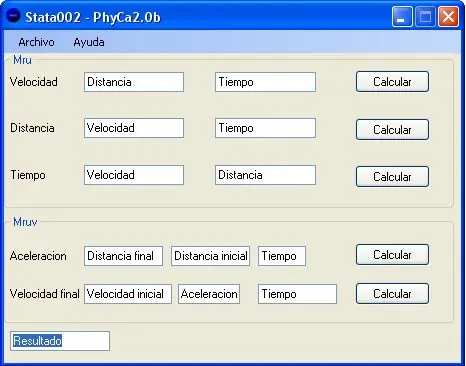Open the Archivo menu
This screenshot has width=466, height=366.
click(x=36, y=42)
